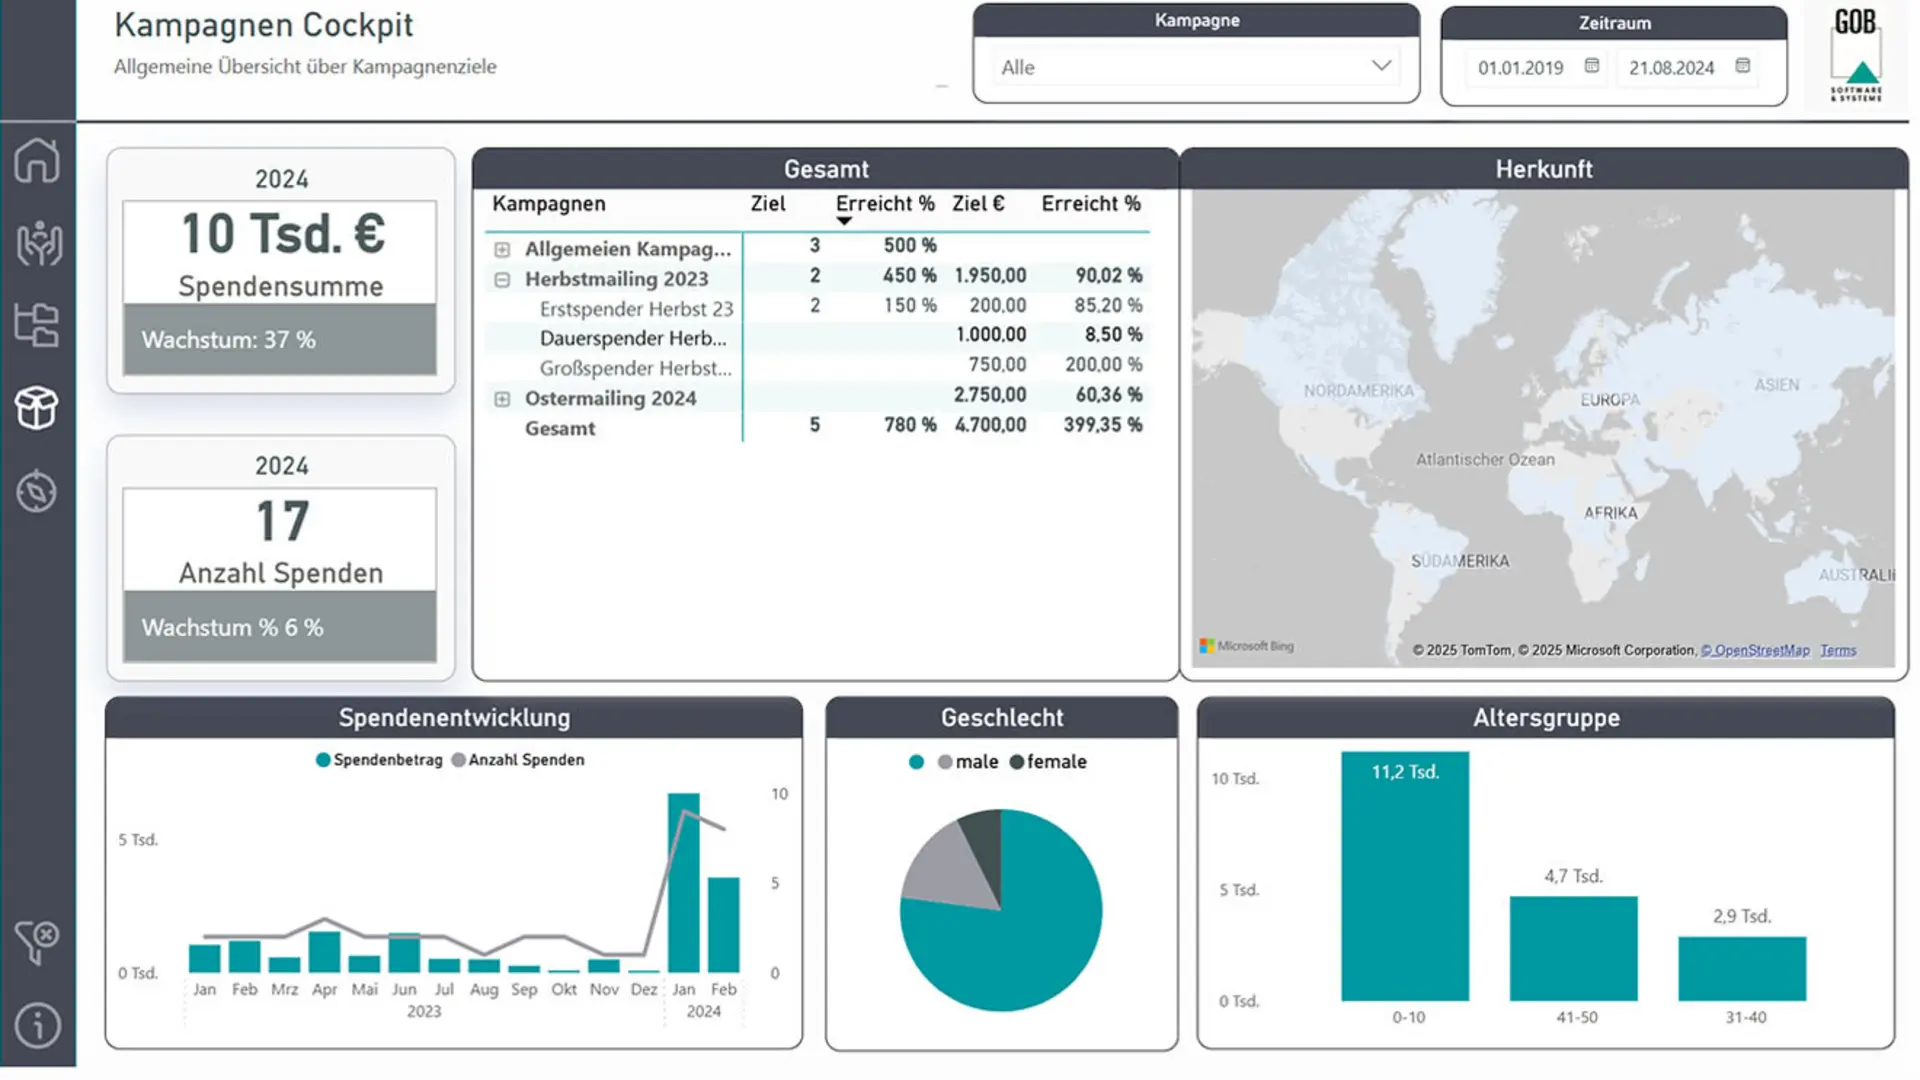Click the 2.750,00 value in Ostermailing row
The image size is (1920, 1080).
pos(990,395)
